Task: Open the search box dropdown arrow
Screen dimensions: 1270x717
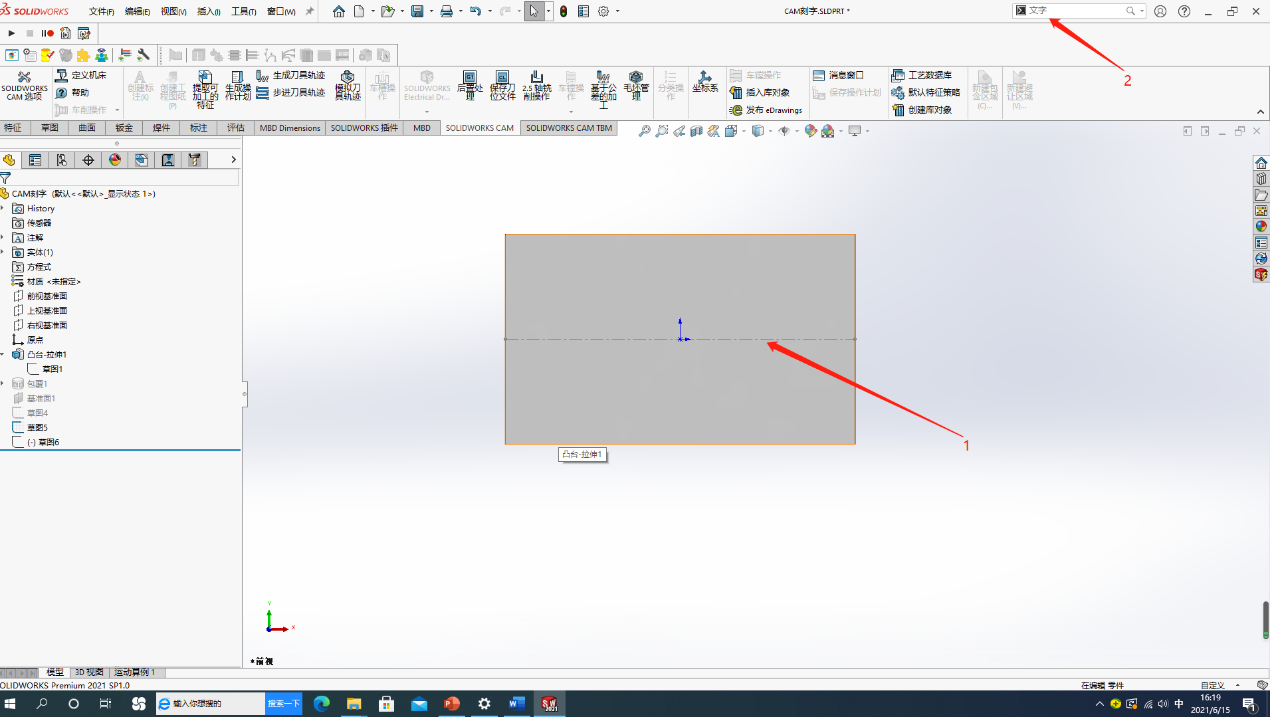Action: [x=1142, y=11]
